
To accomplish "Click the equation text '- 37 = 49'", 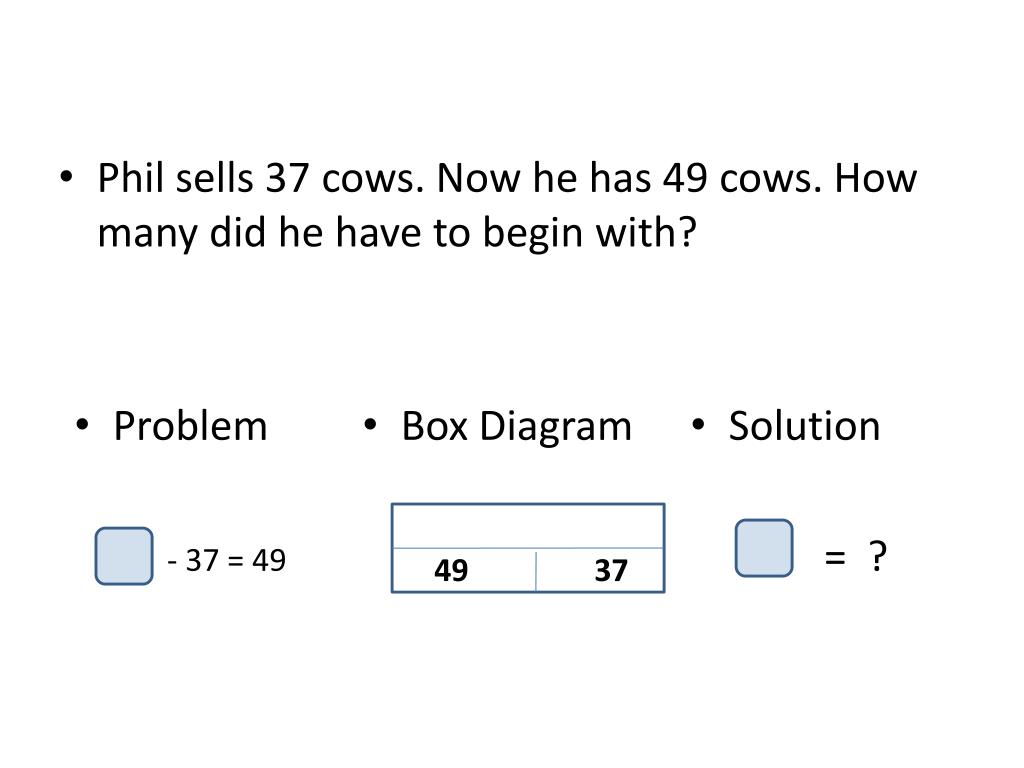I will tap(227, 560).
